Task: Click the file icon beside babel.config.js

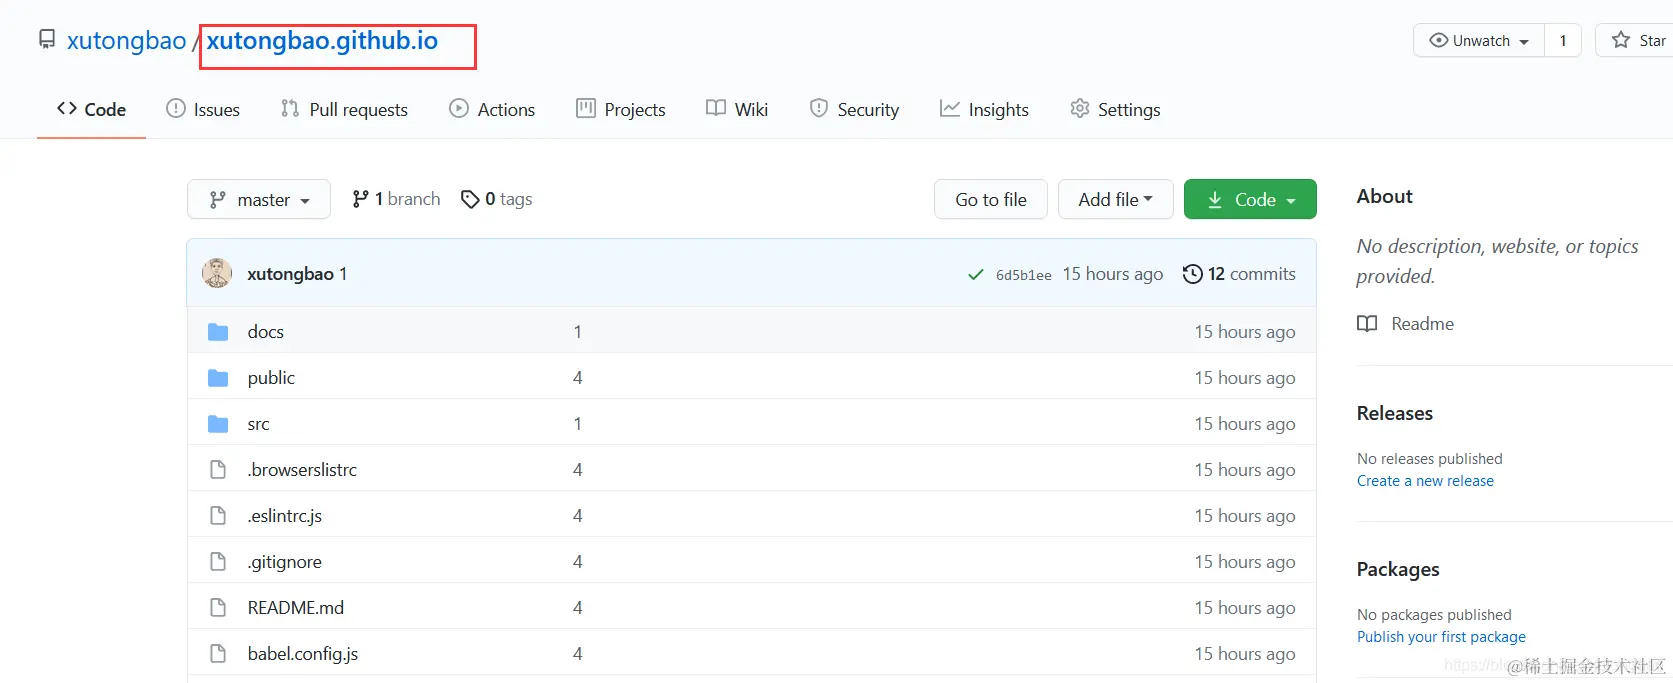Action: coord(218,653)
